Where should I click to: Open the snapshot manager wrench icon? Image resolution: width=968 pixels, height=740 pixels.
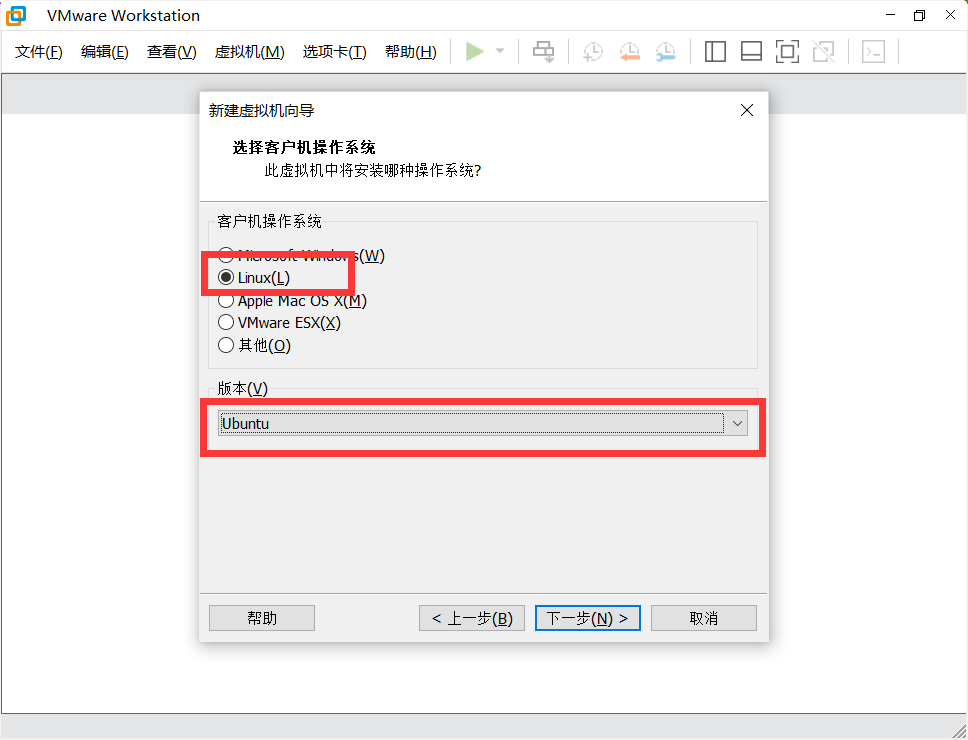tap(666, 52)
